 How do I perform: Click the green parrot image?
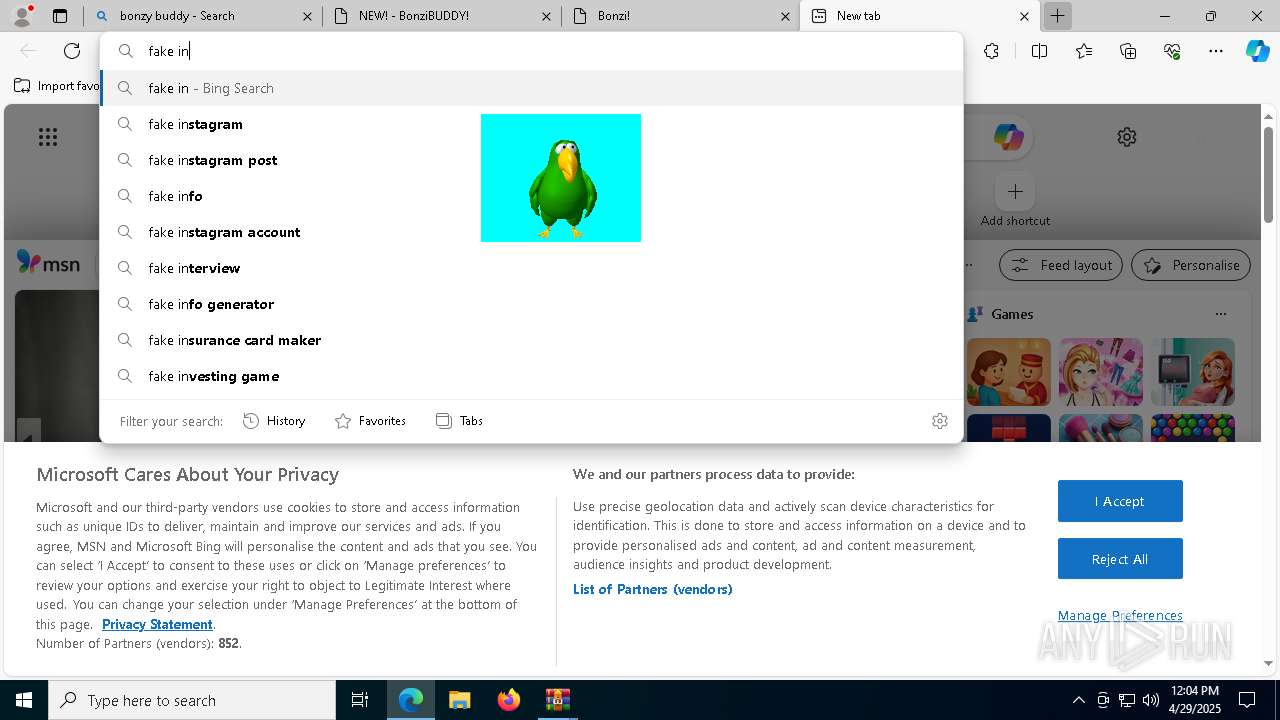(x=561, y=178)
